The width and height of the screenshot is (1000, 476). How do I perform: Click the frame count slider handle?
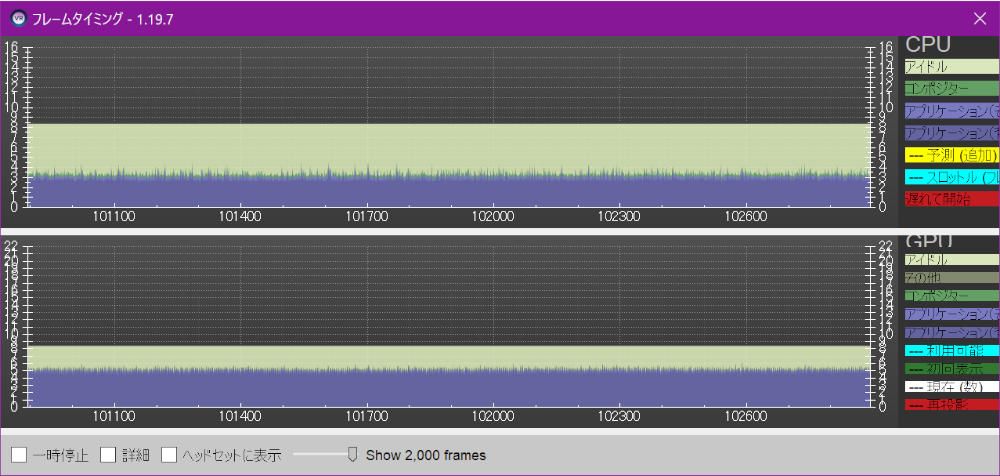352,454
